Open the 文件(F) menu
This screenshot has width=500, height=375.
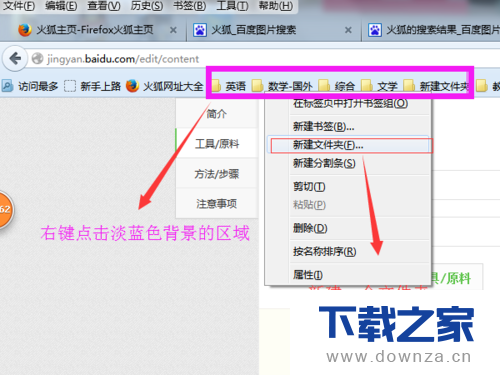(x=19, y=6)
